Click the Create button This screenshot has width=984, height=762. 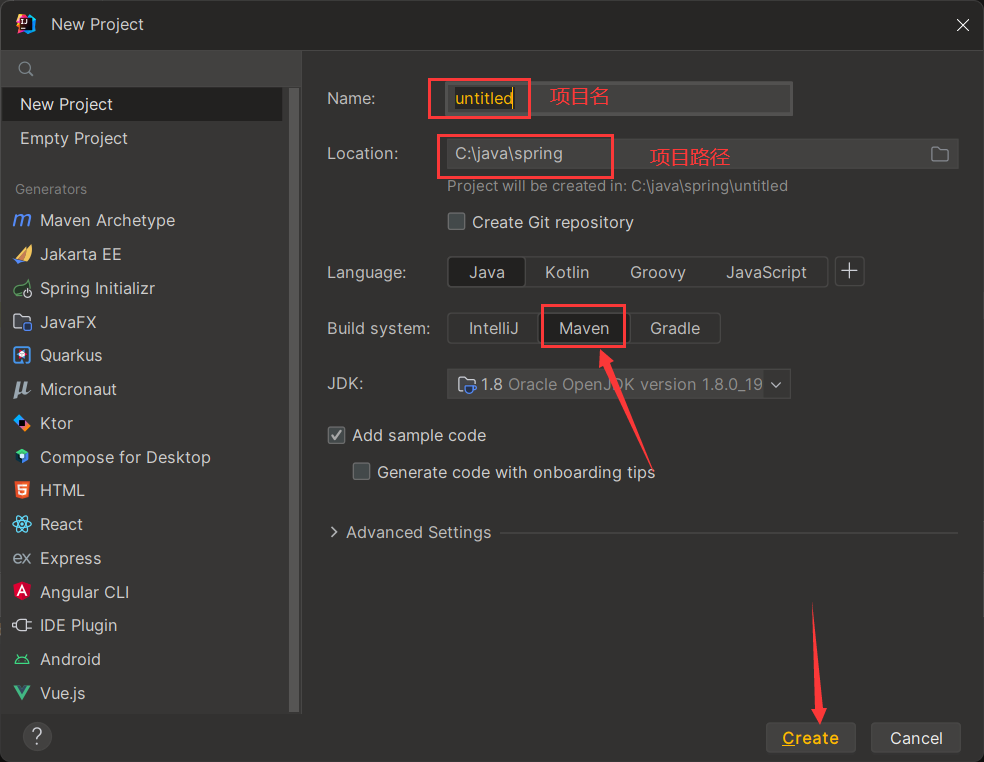tap(810, 738)
